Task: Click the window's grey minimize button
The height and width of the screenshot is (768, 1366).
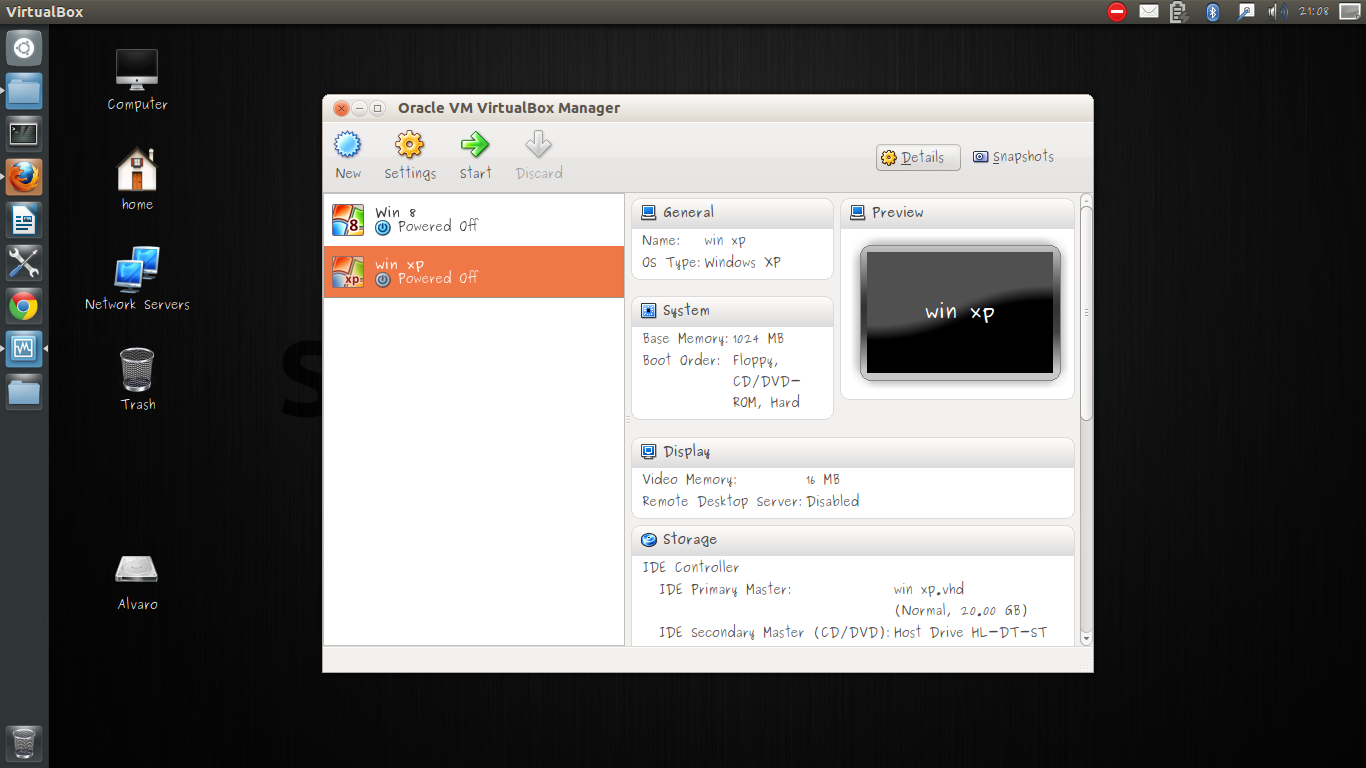Action: pos(359,108)
